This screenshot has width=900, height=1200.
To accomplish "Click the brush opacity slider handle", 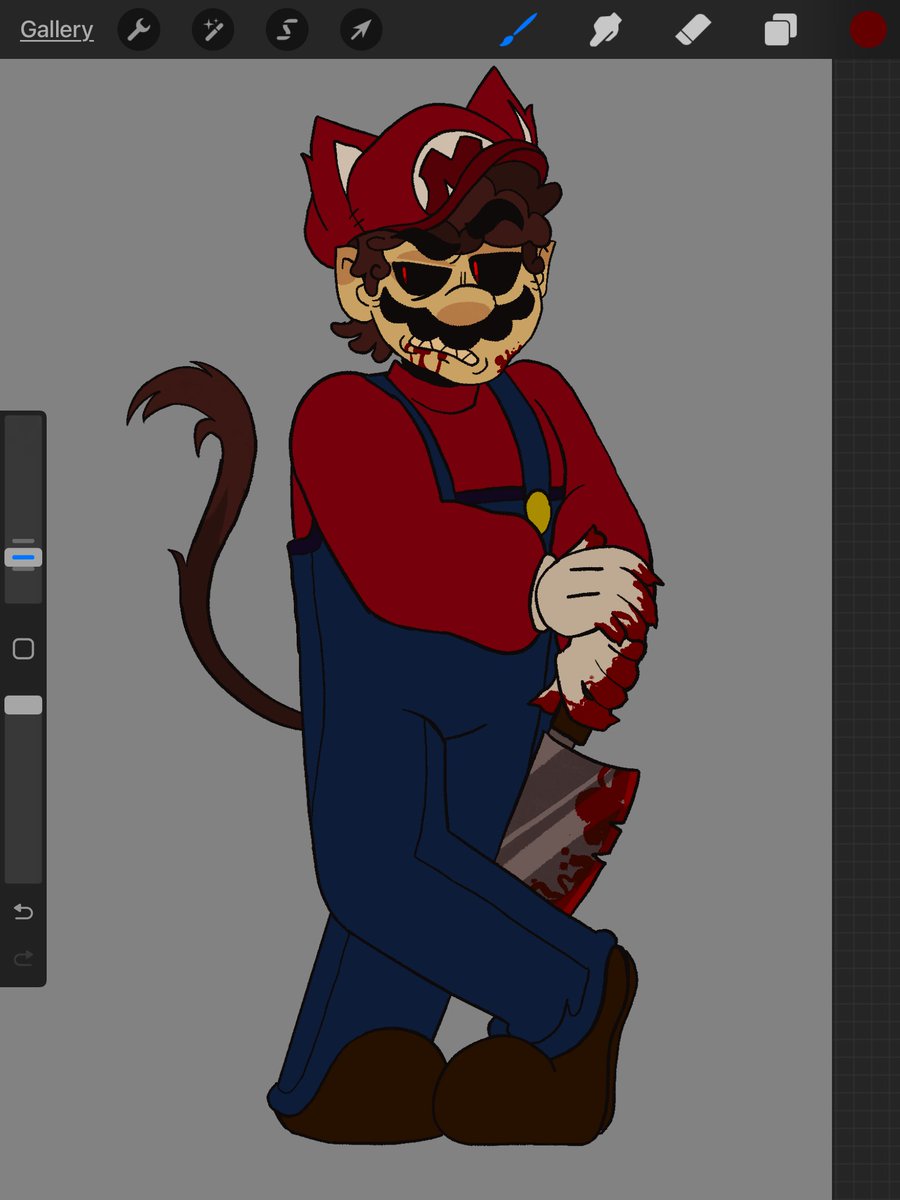I will [23, 705].
